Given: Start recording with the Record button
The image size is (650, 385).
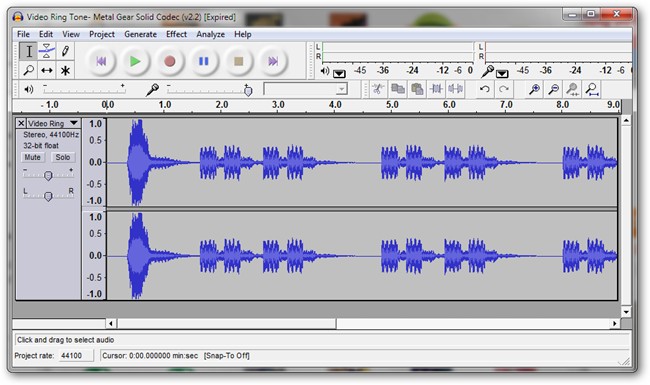Looking at the screenshot, I should pos(170,61).
